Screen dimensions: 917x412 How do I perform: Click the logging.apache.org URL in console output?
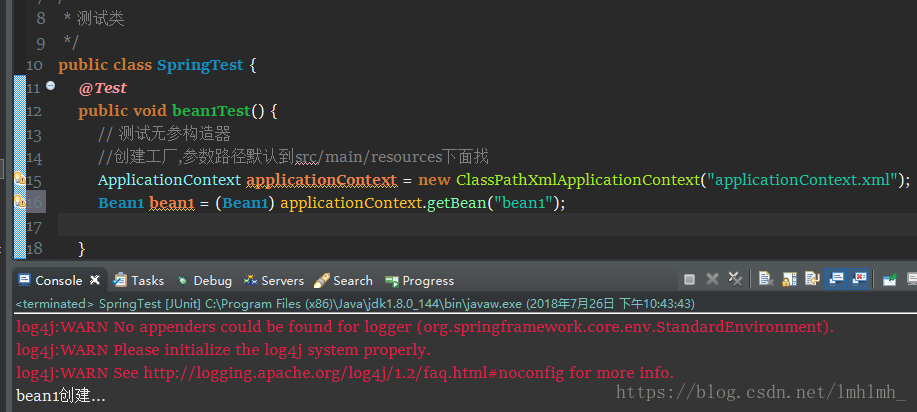pyautogui.click(x=354, y=373)
